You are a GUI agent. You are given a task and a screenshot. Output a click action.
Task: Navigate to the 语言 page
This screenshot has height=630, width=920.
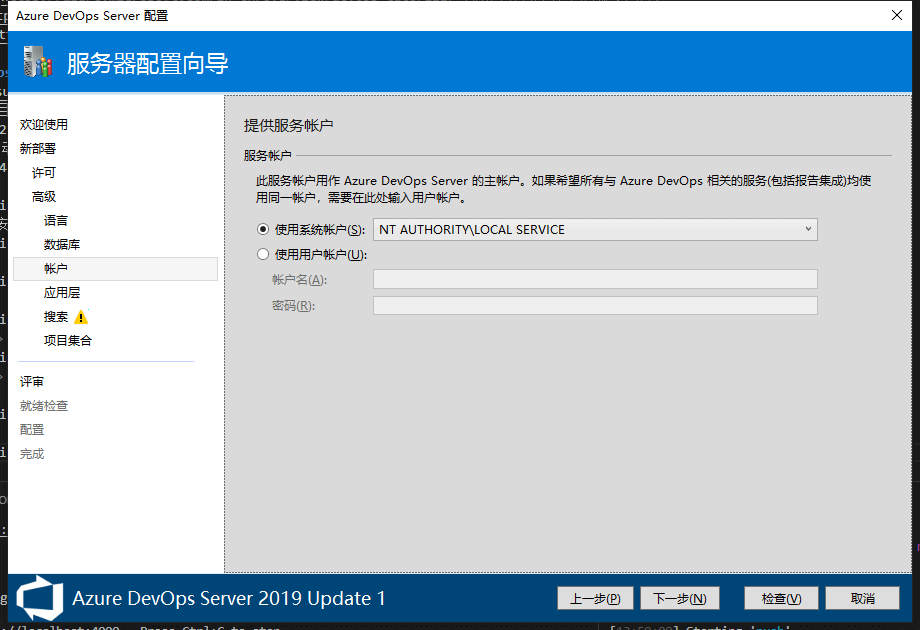[56, 221]
